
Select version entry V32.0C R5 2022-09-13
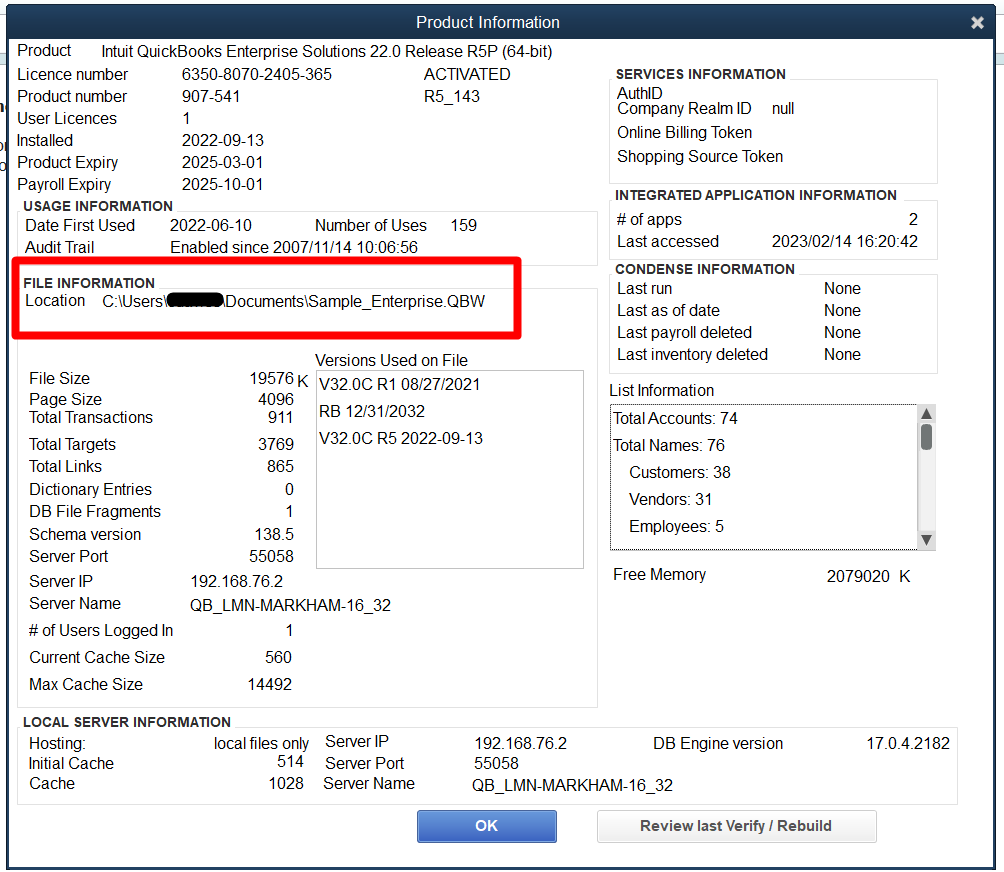401,439
